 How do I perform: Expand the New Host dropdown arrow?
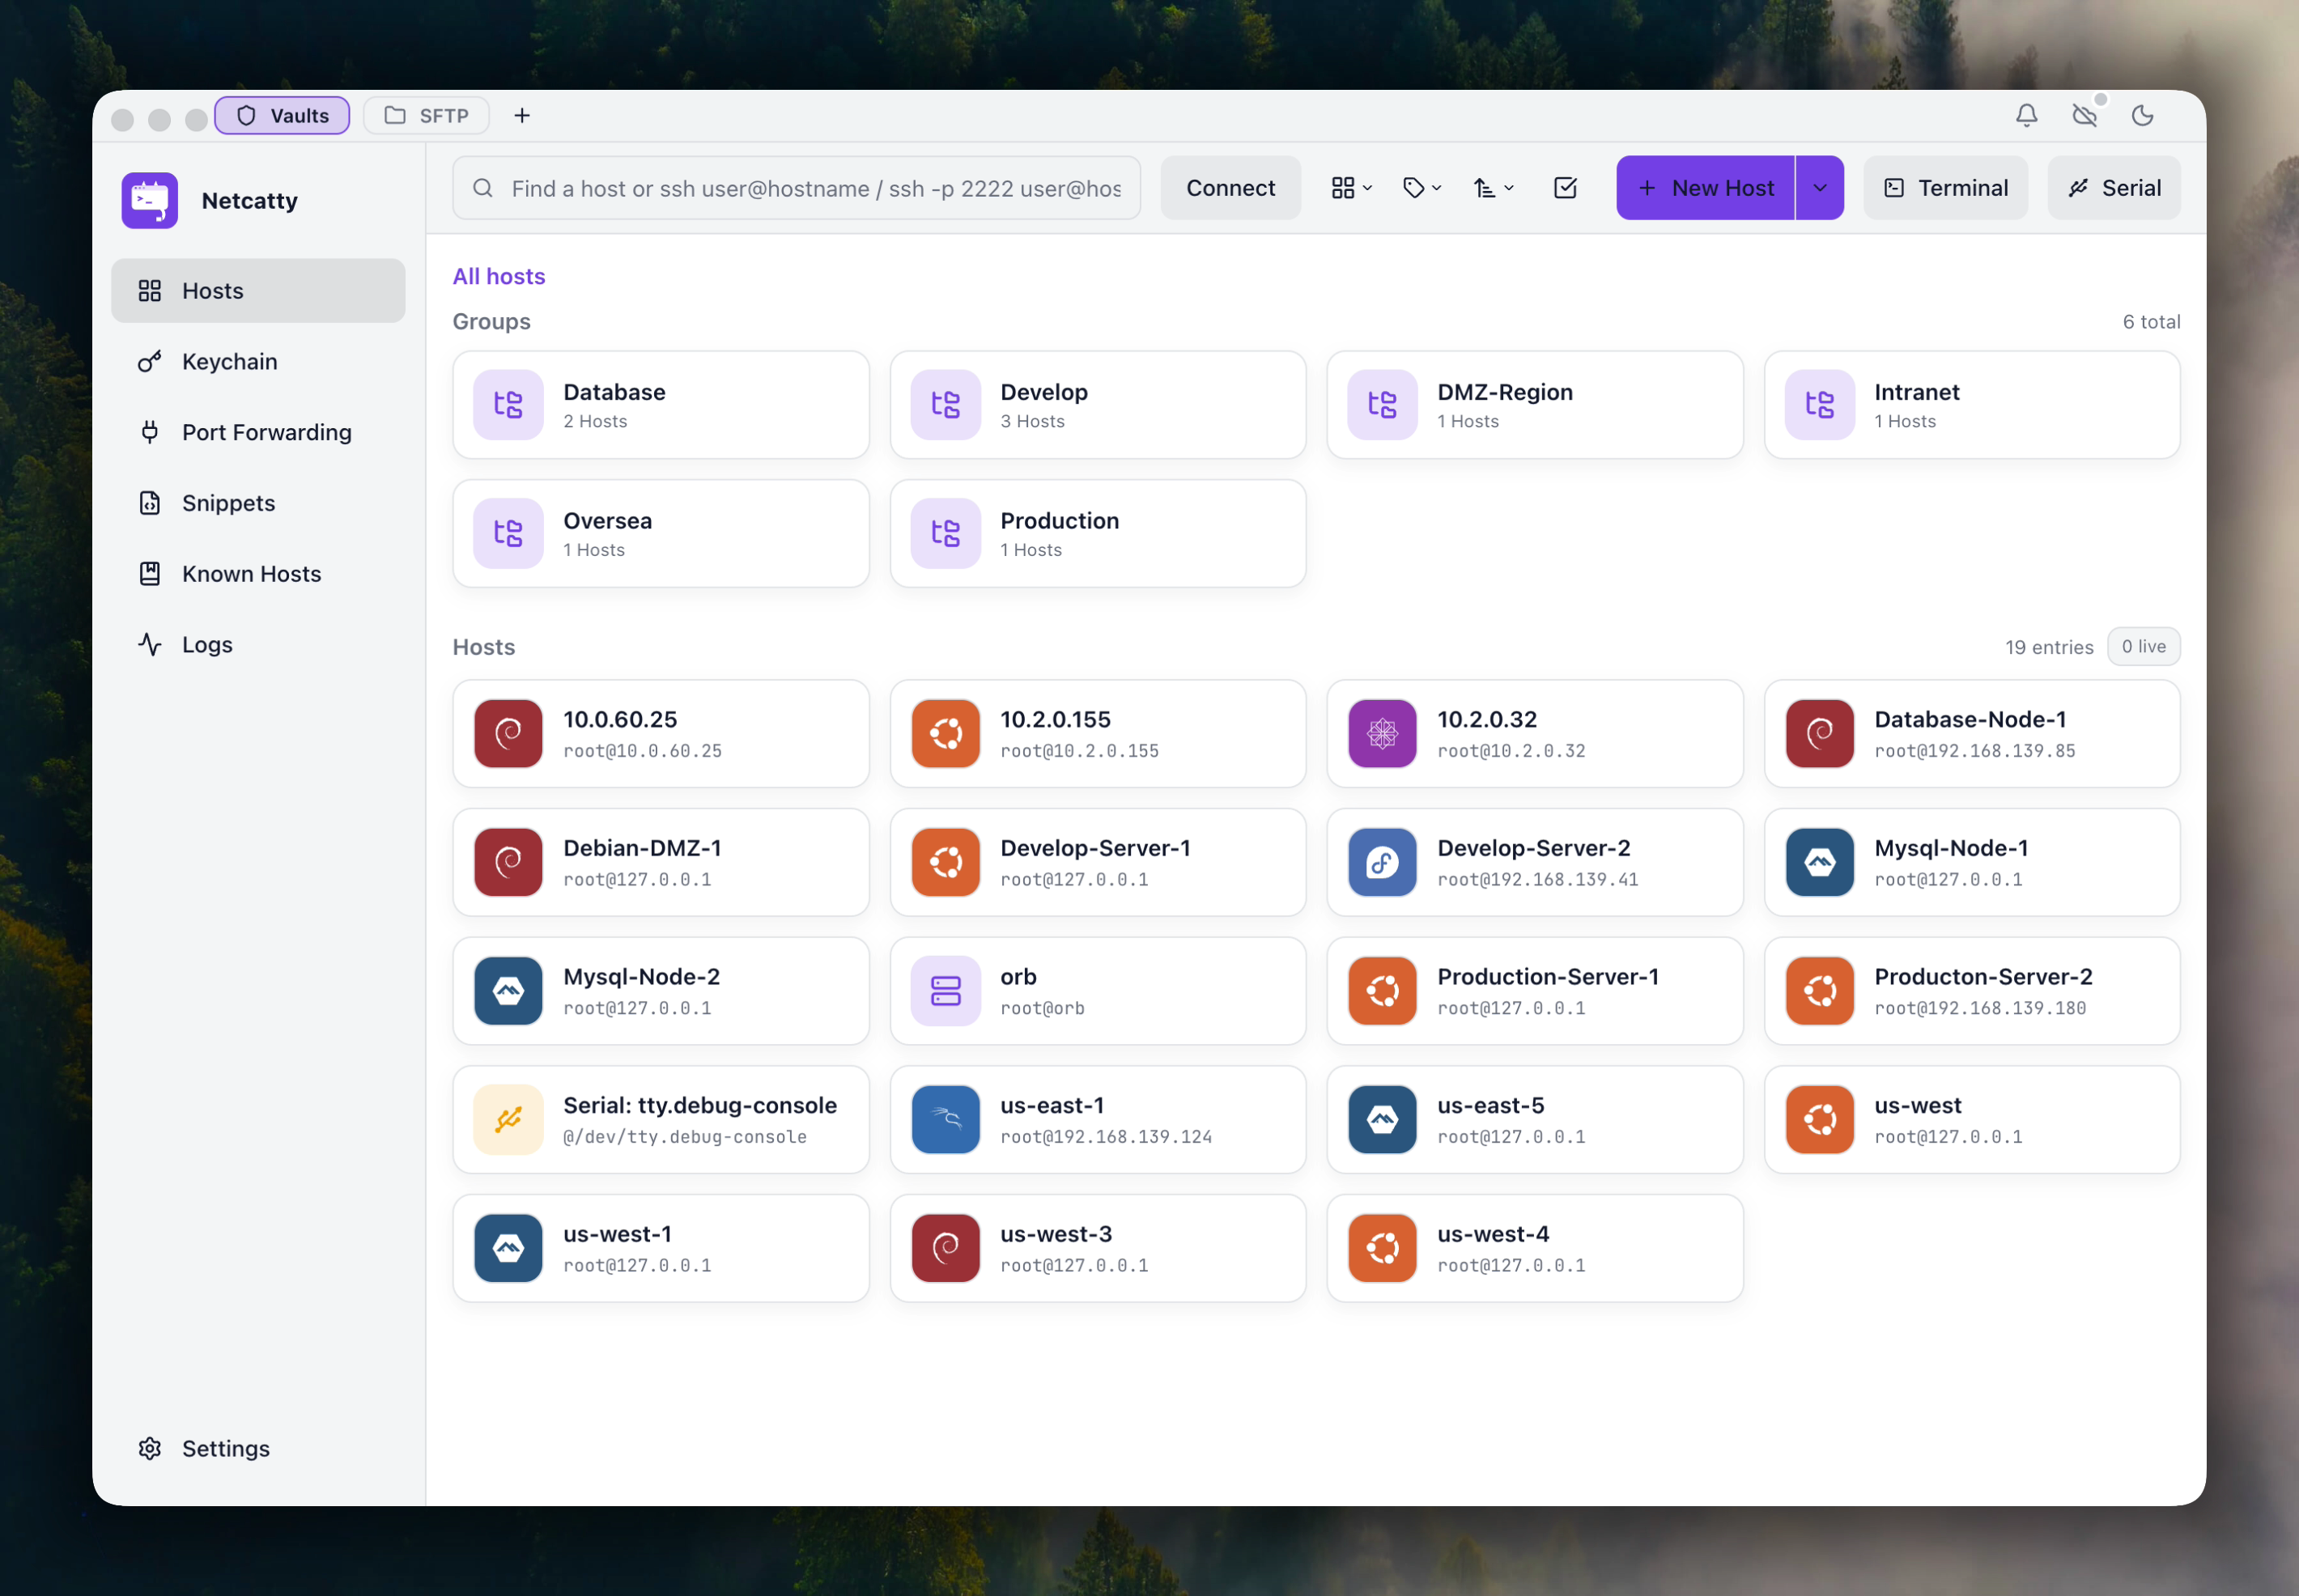(1819, 188)
